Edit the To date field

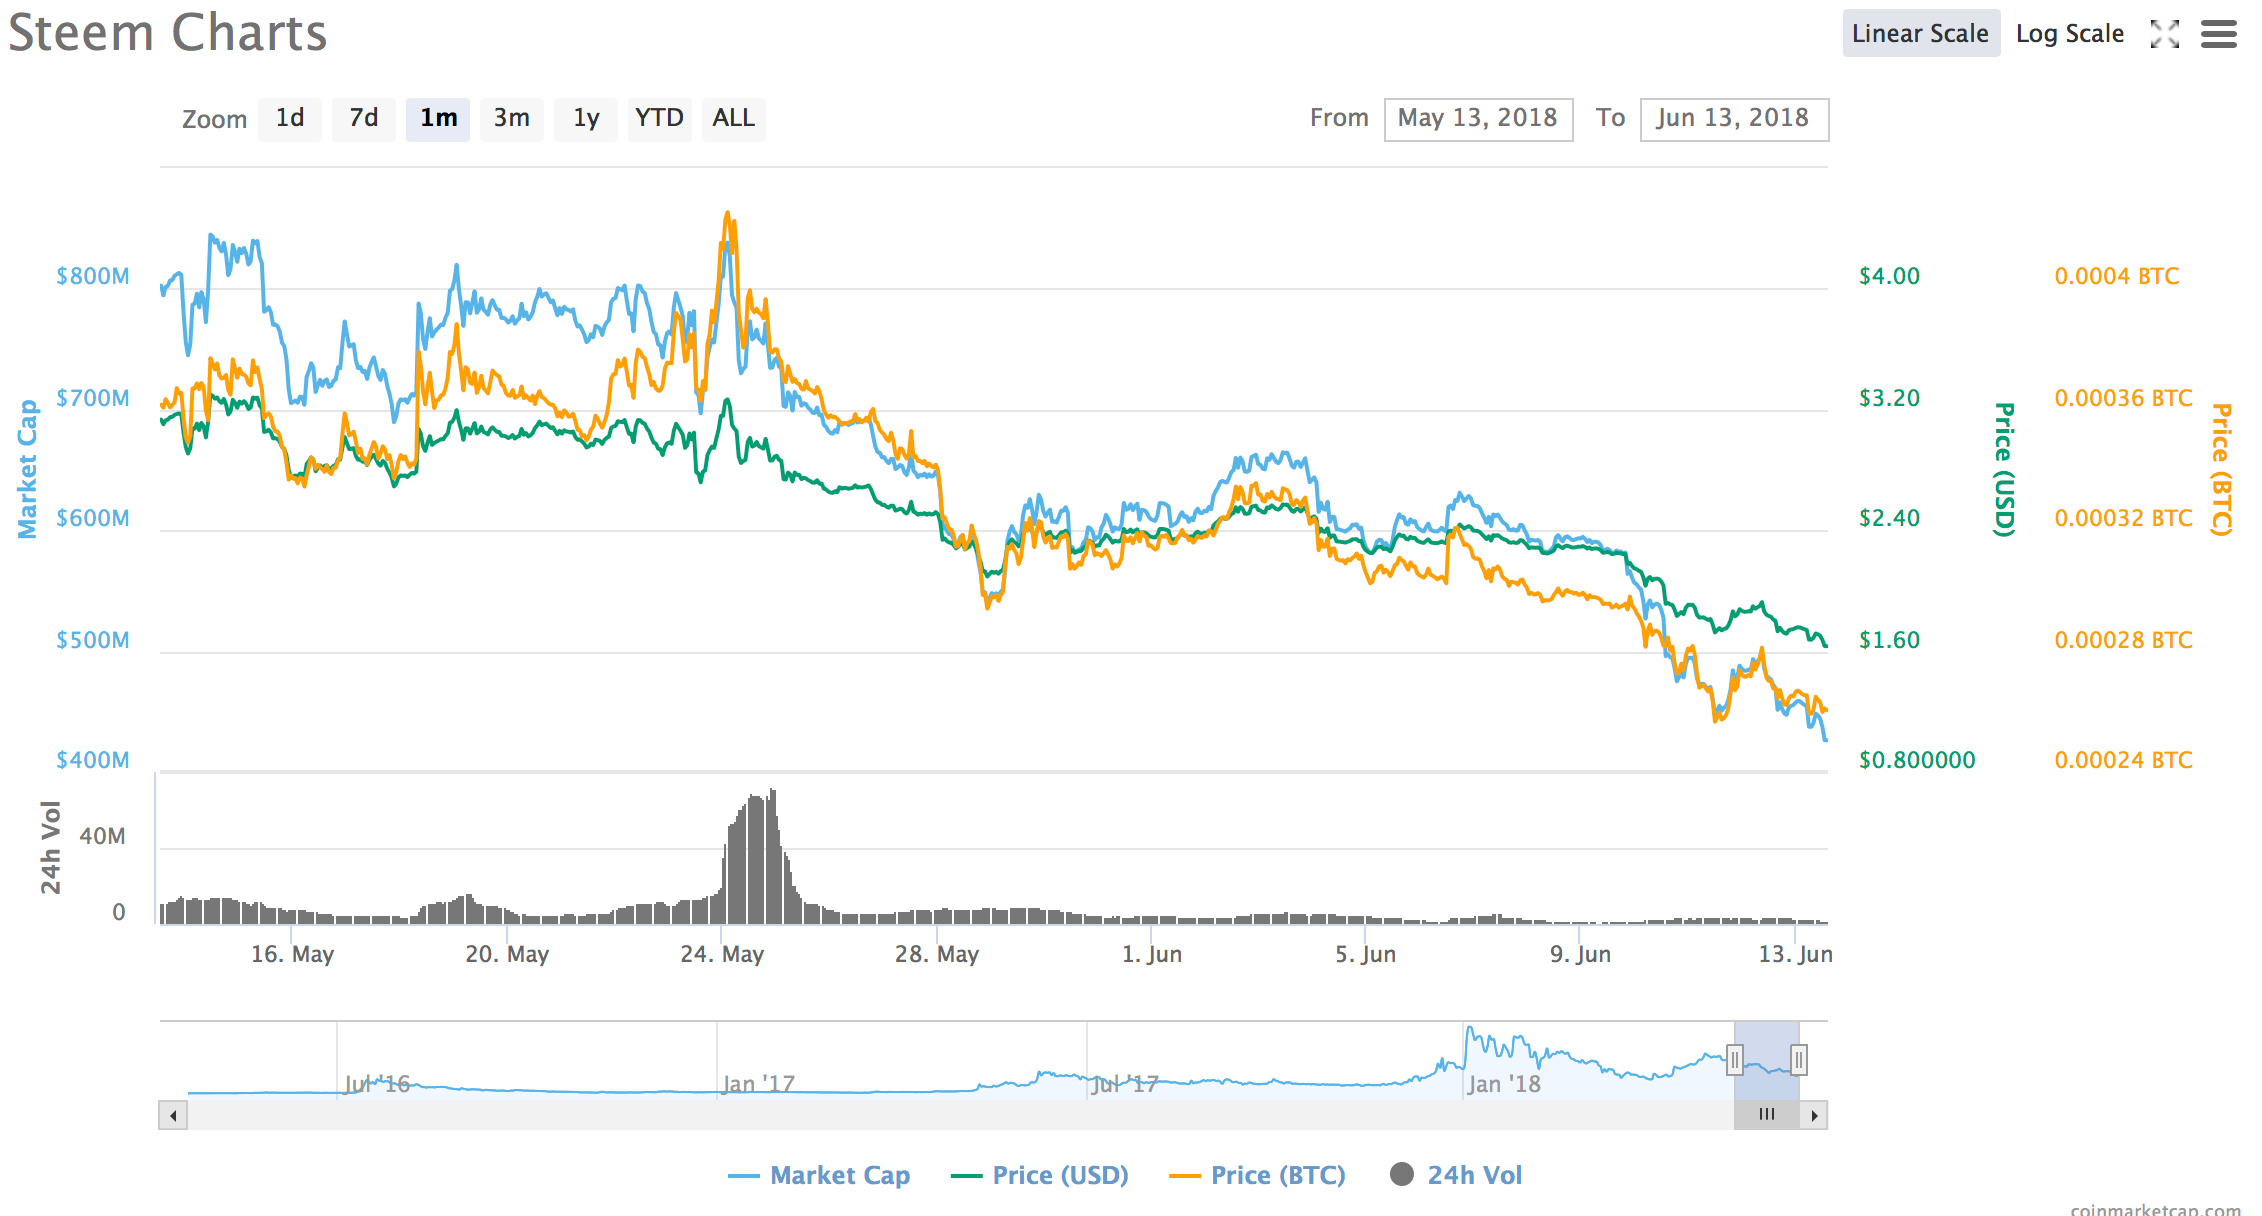click(1735, 119)
